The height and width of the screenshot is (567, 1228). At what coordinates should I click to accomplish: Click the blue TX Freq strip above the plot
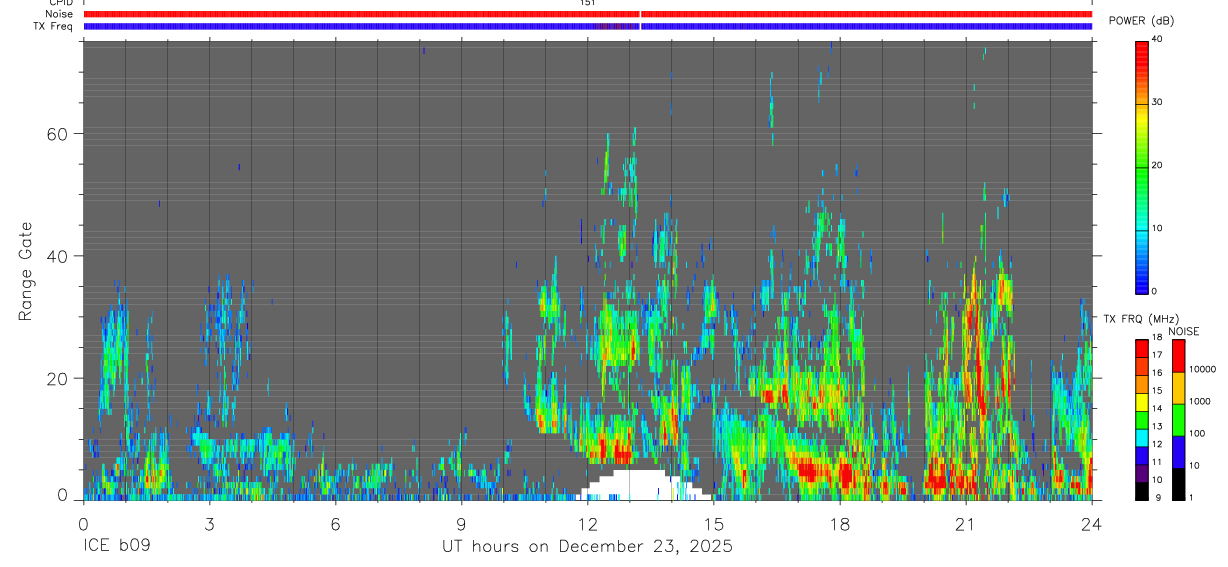pos(588,26)
